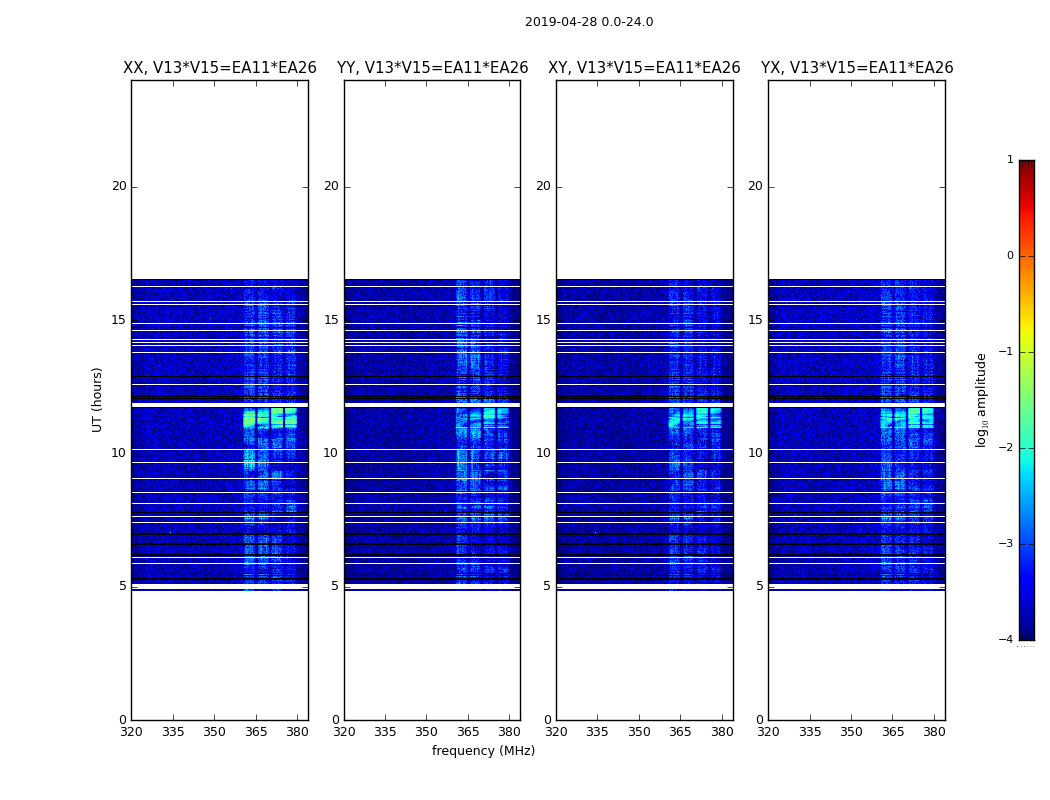Click the "20" hour tick of YY panel

(x=331, y=186)
